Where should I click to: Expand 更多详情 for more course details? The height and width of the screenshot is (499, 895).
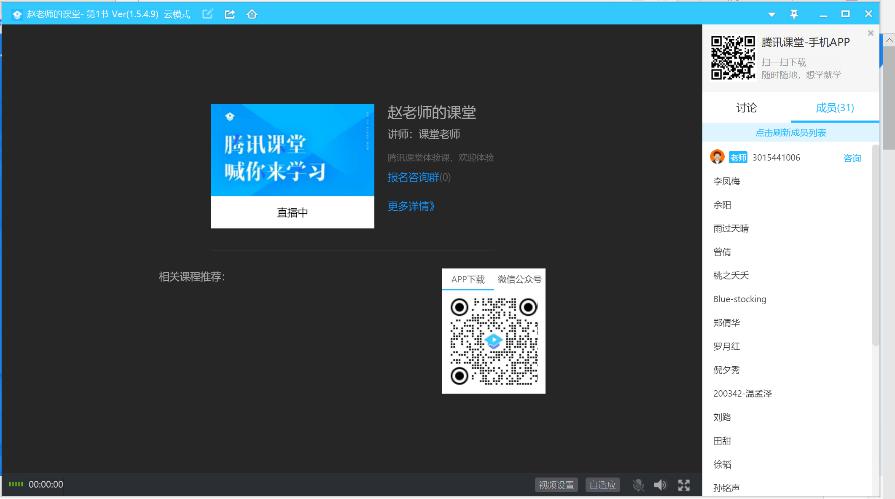[x=411, y=206]
